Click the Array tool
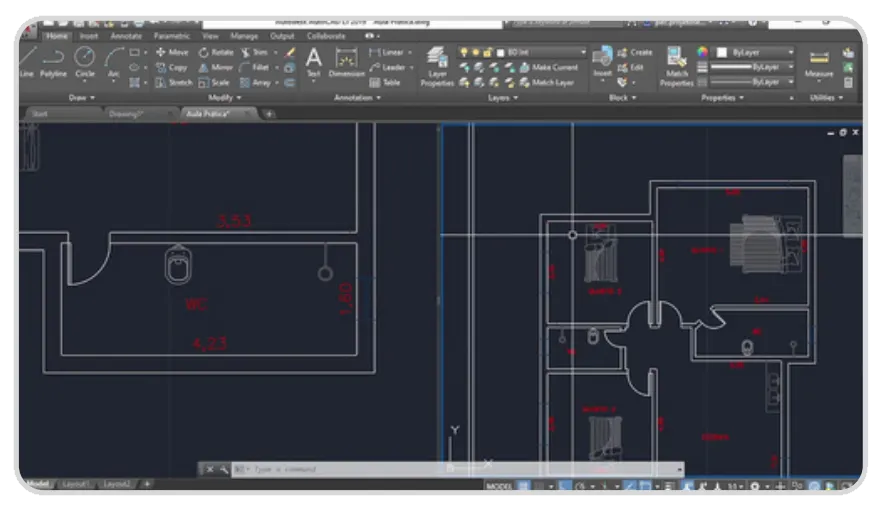885x507 pixels. pyautogui.click(x=255, y=82)
